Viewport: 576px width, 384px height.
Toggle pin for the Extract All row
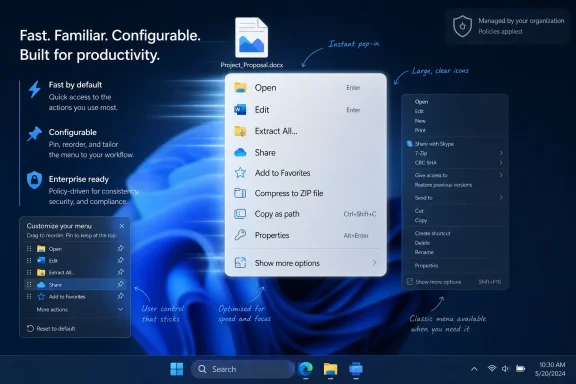(x=120, y=272)
